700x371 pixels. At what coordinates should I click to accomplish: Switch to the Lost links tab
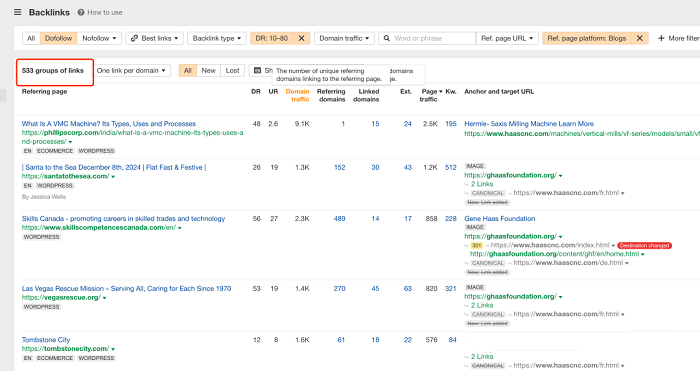point(232,71)
